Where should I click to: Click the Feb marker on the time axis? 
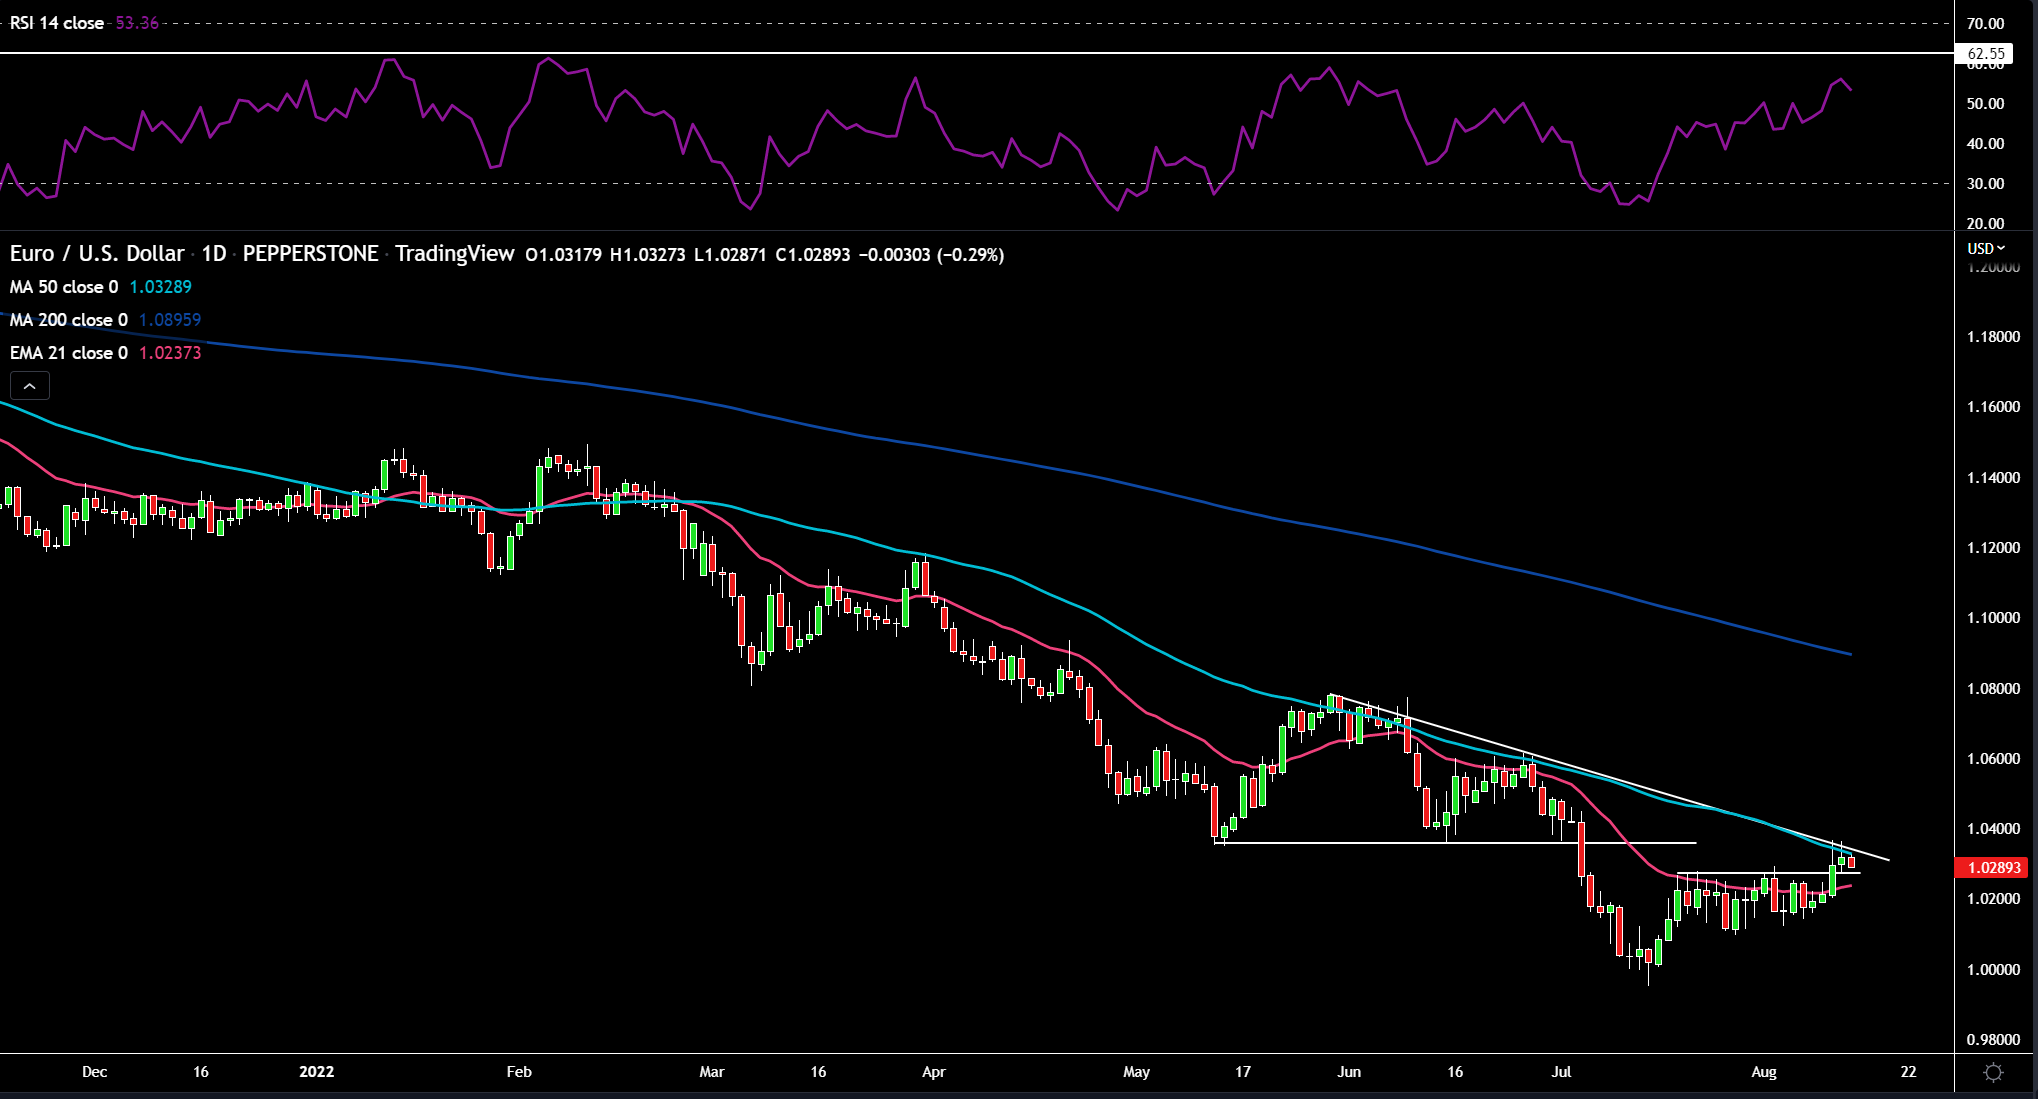click(x=519, y=1072)
